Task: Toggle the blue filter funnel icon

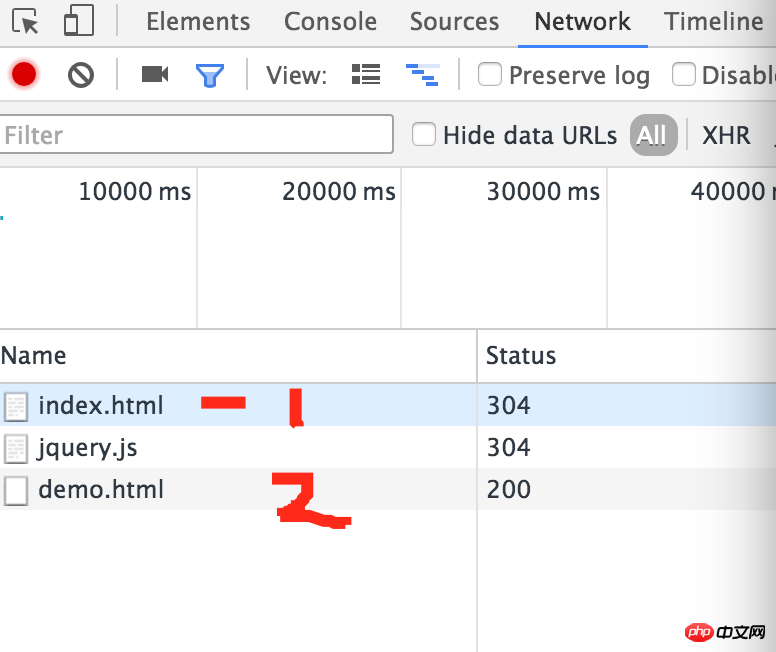Action: coord(210,74)
